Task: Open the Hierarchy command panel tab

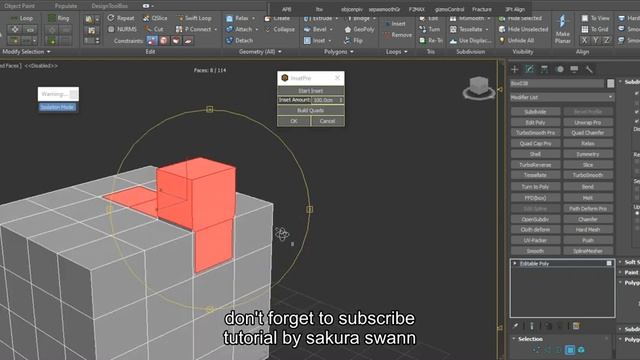Action: [x=544, y=69]
